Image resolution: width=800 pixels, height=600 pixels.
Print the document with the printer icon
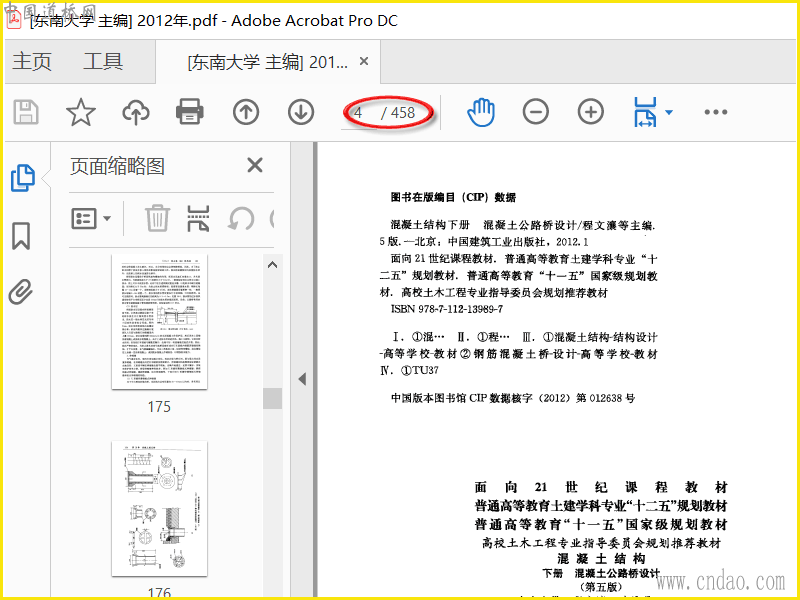point(190,112)
